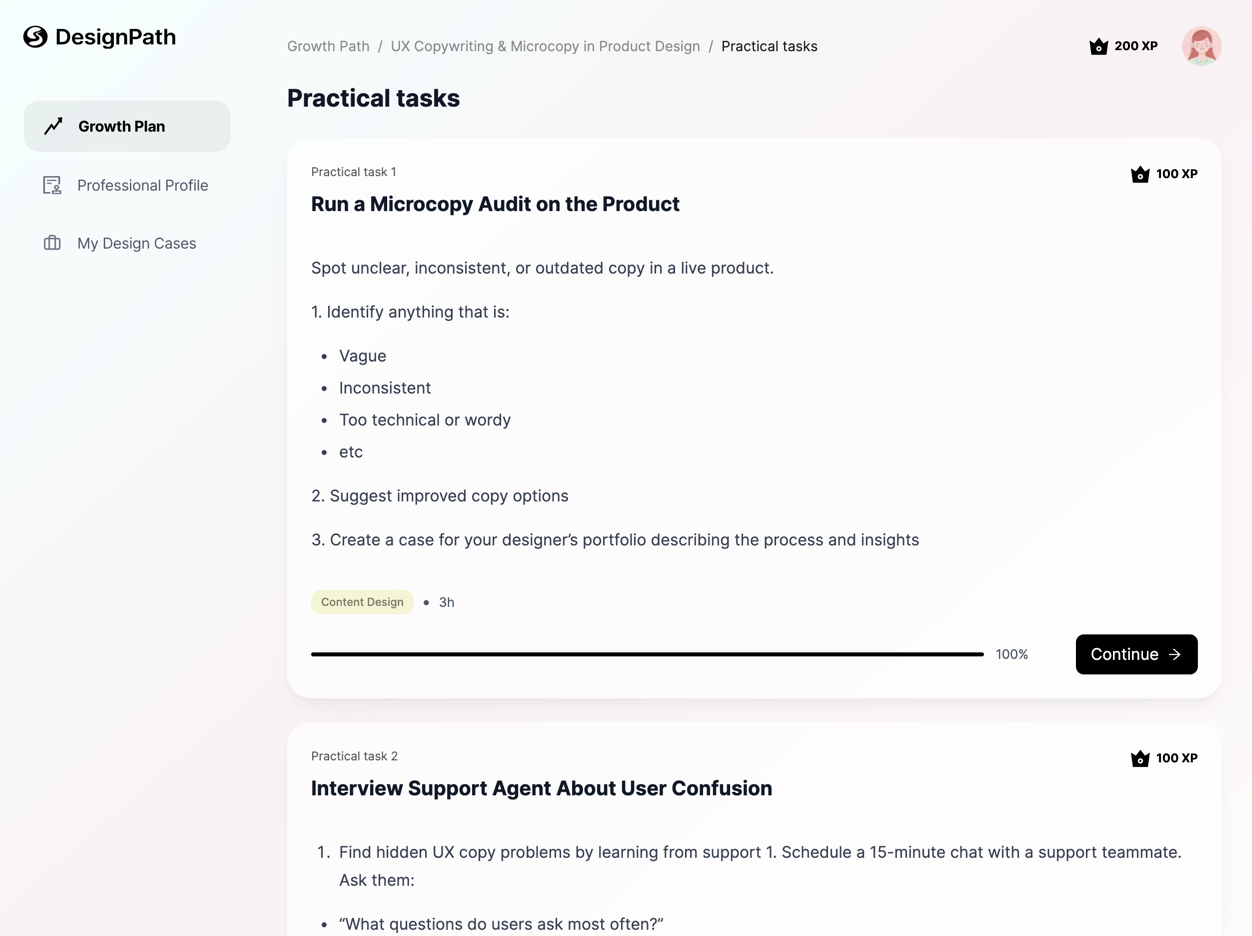The image size is (1252, 936).
Task: Click the Growth Plan trend arrow icon
Action: [54, 126]
